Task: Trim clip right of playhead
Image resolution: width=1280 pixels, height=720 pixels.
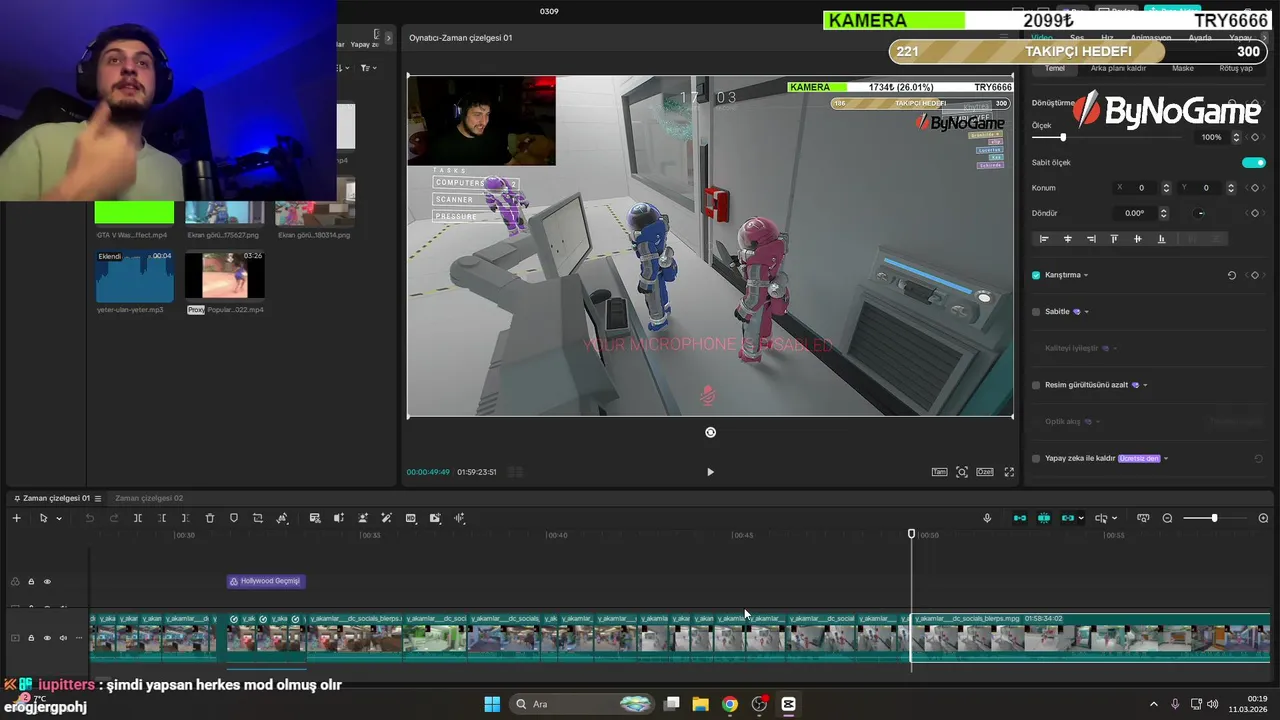Action: coord(185,518)
